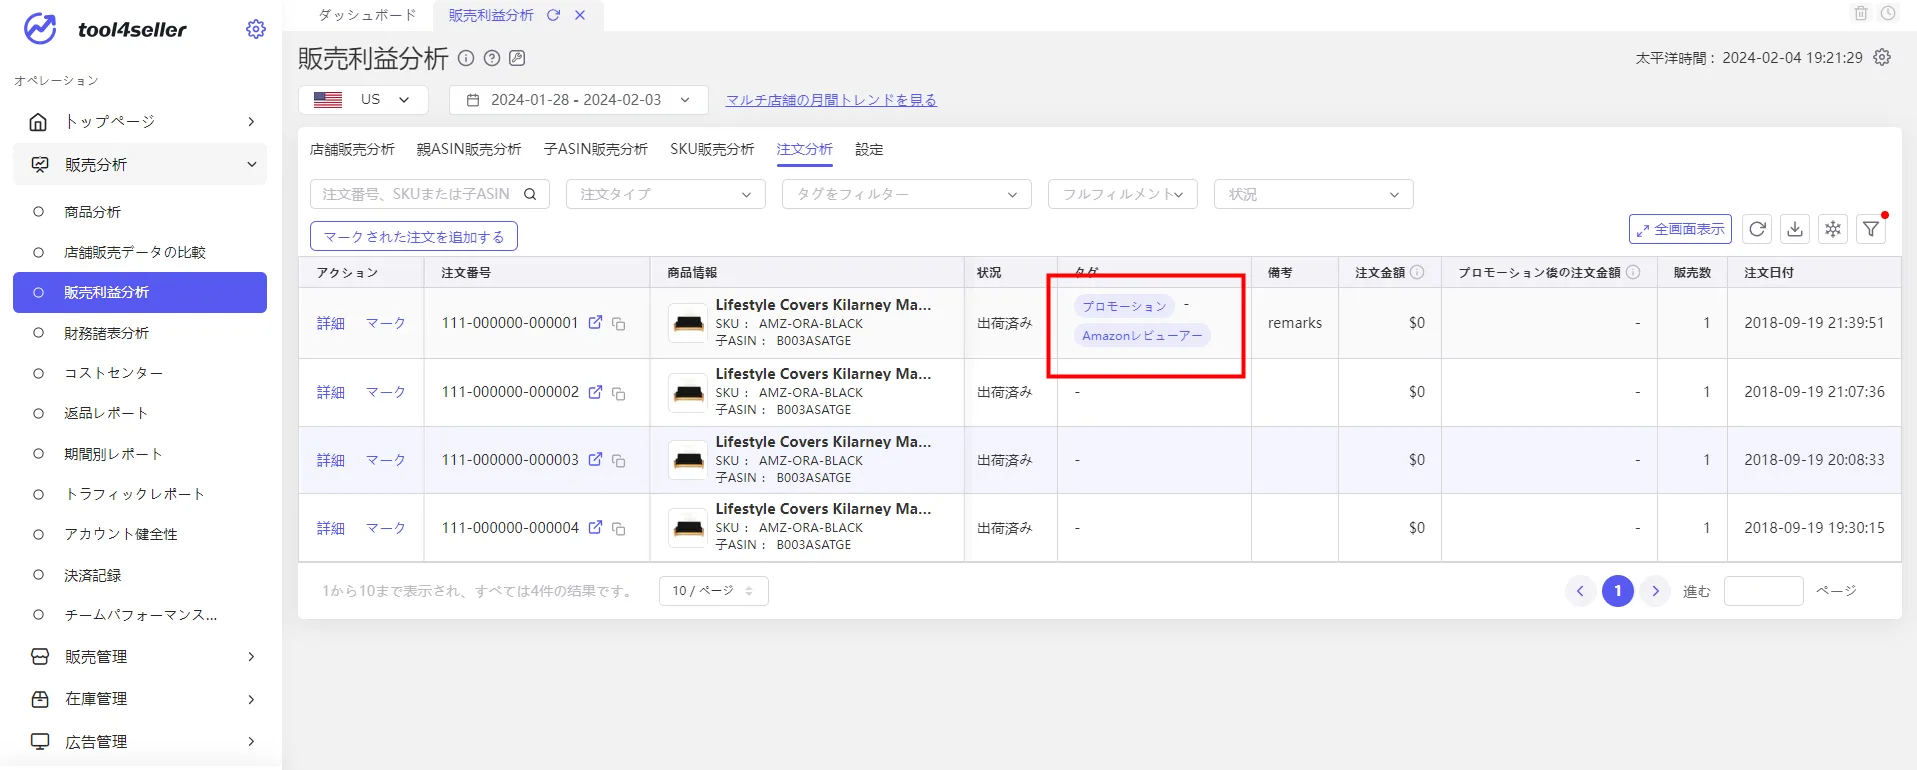Go to next page with right arrow

pyautogui.click(x=1655, y=591)
